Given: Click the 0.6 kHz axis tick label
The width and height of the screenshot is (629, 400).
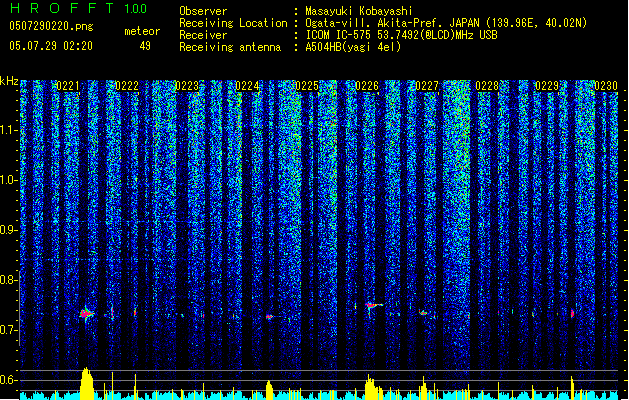Looking at the screenshot, I should pos(9,380).
